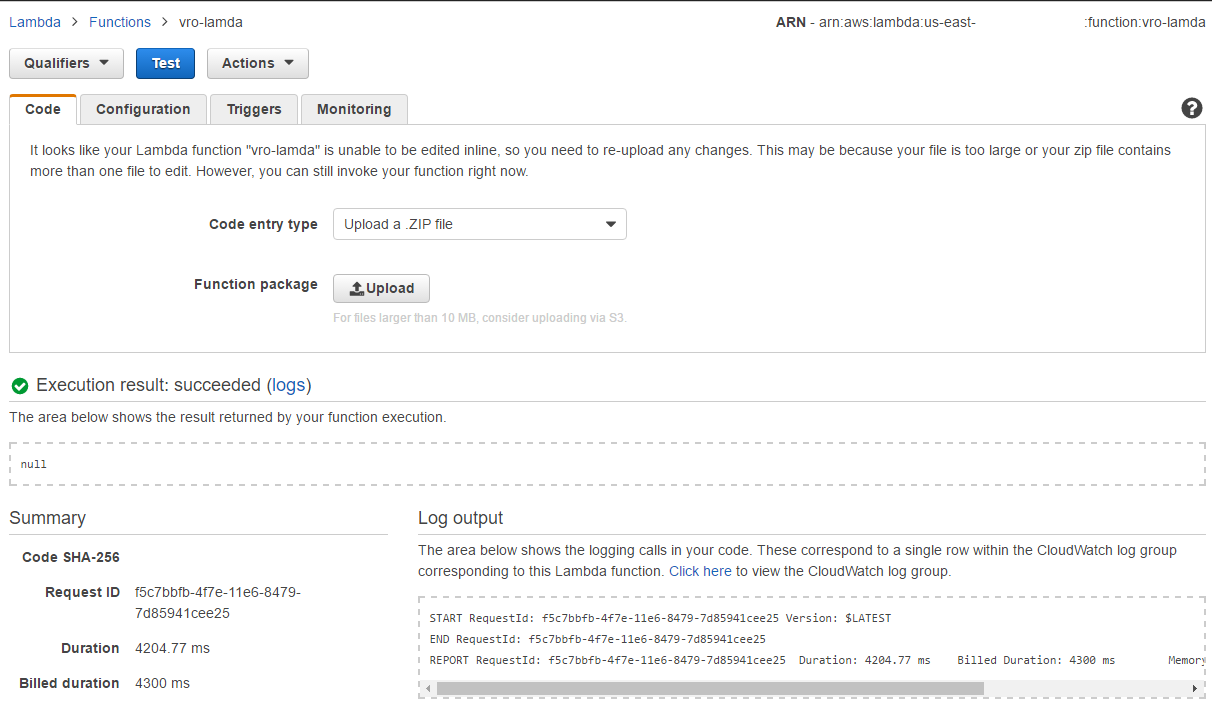Expand the Code entry type dropdown
1212x704 pixels.
[x=479, y=224]
